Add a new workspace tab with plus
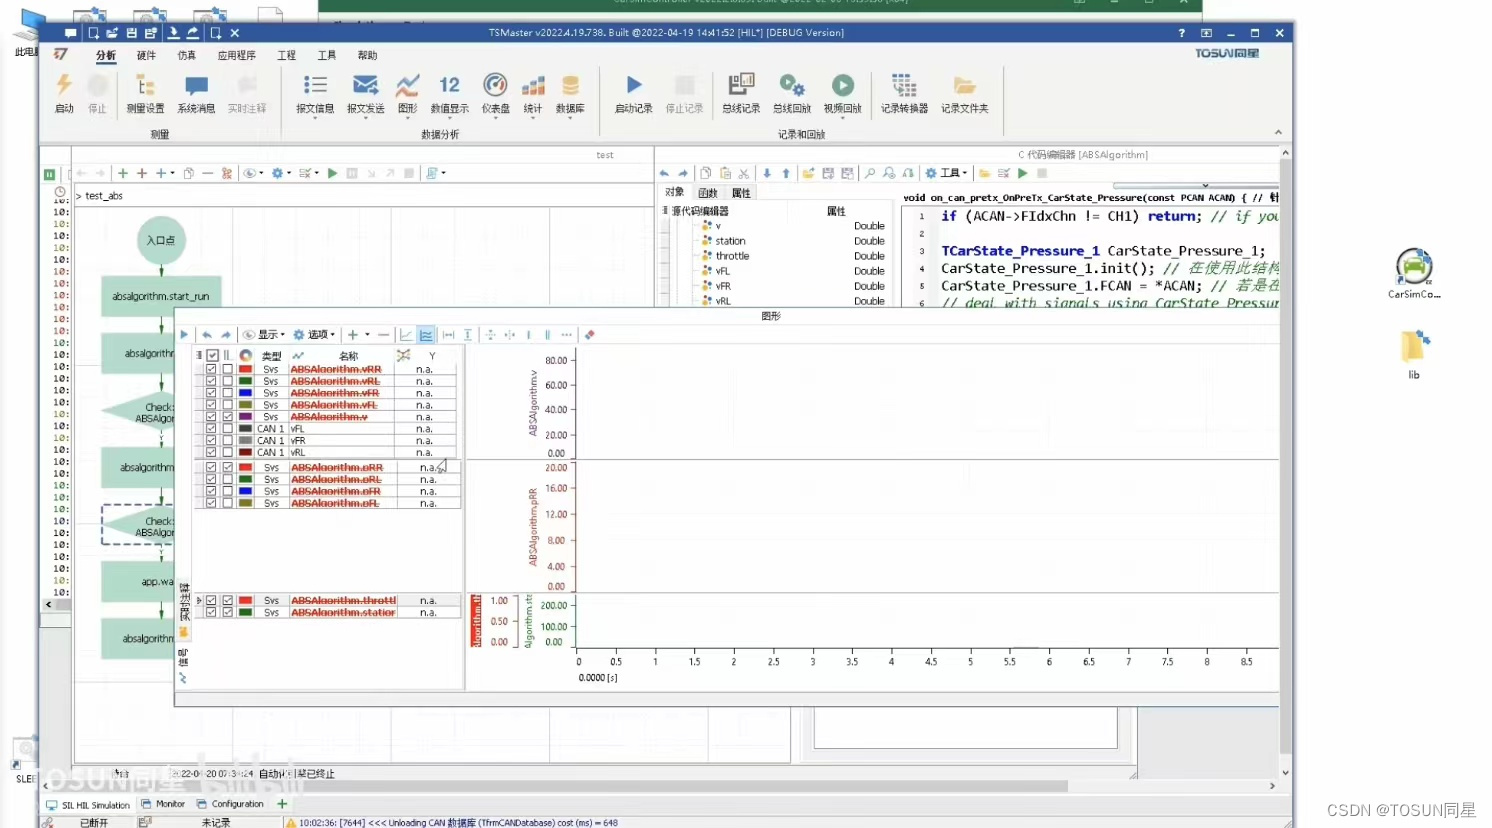Image resolution: width=1492 pixels, height=828 pixels. pyautogui.click(x=282, y=804)
